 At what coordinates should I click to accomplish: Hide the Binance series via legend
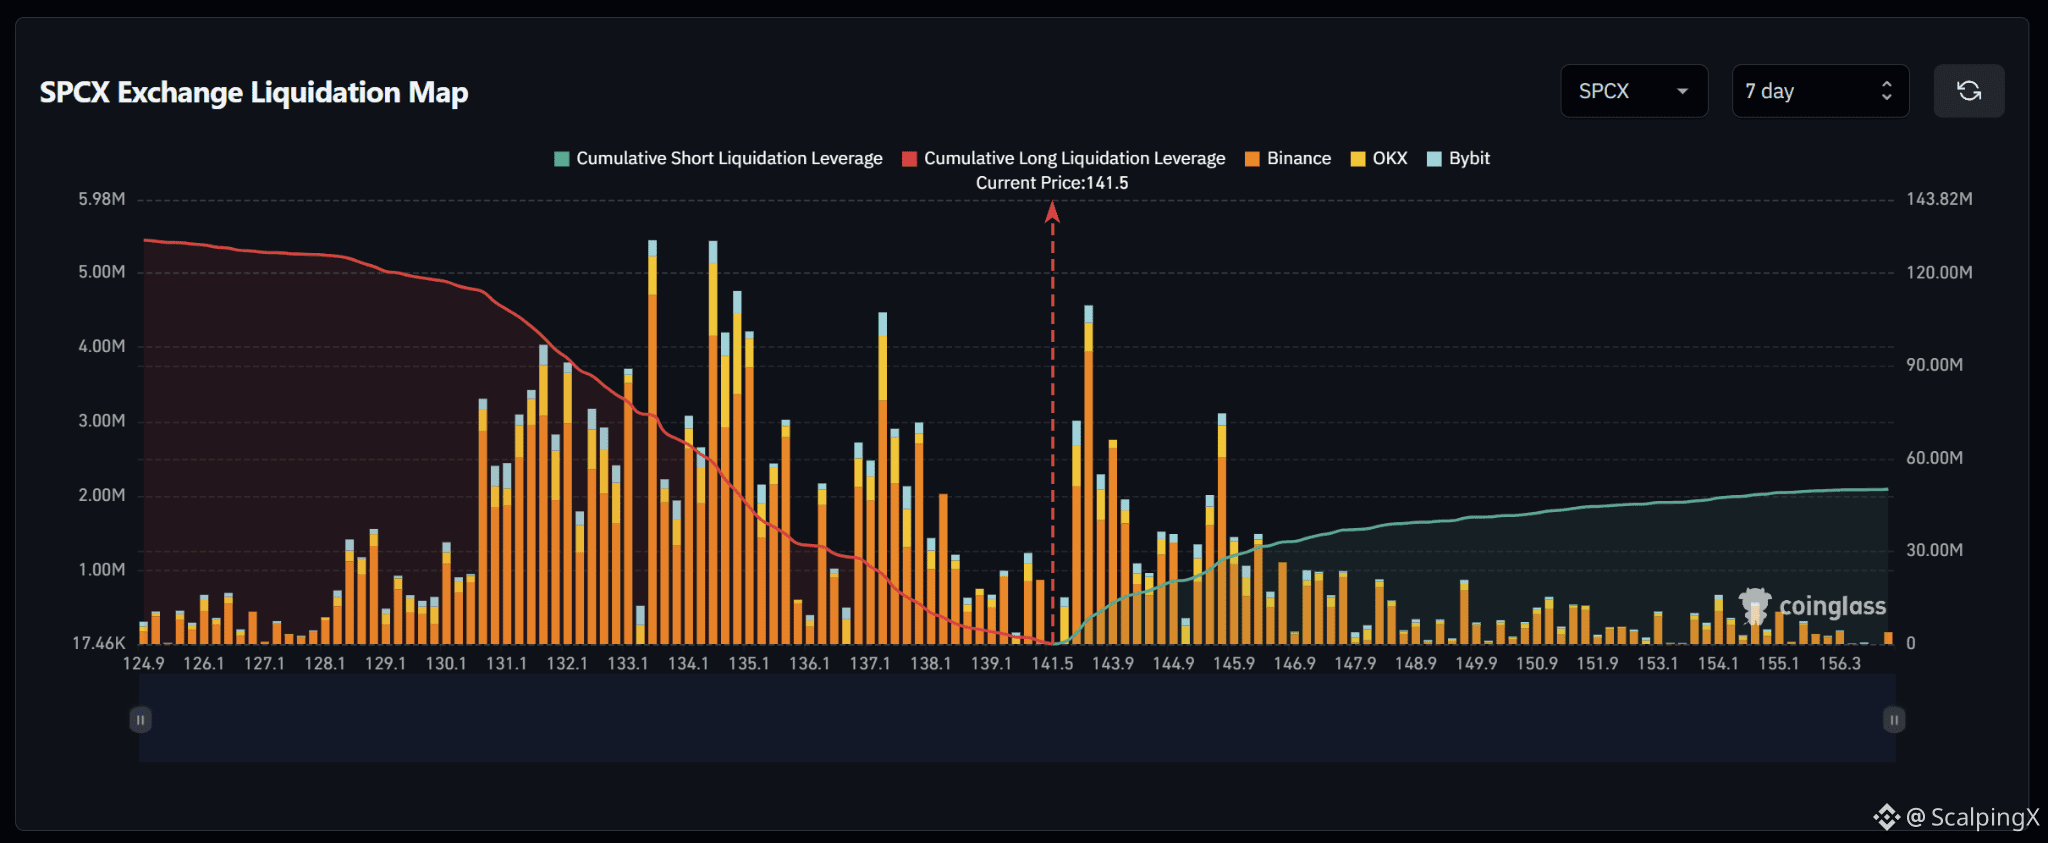(1288, 158)
